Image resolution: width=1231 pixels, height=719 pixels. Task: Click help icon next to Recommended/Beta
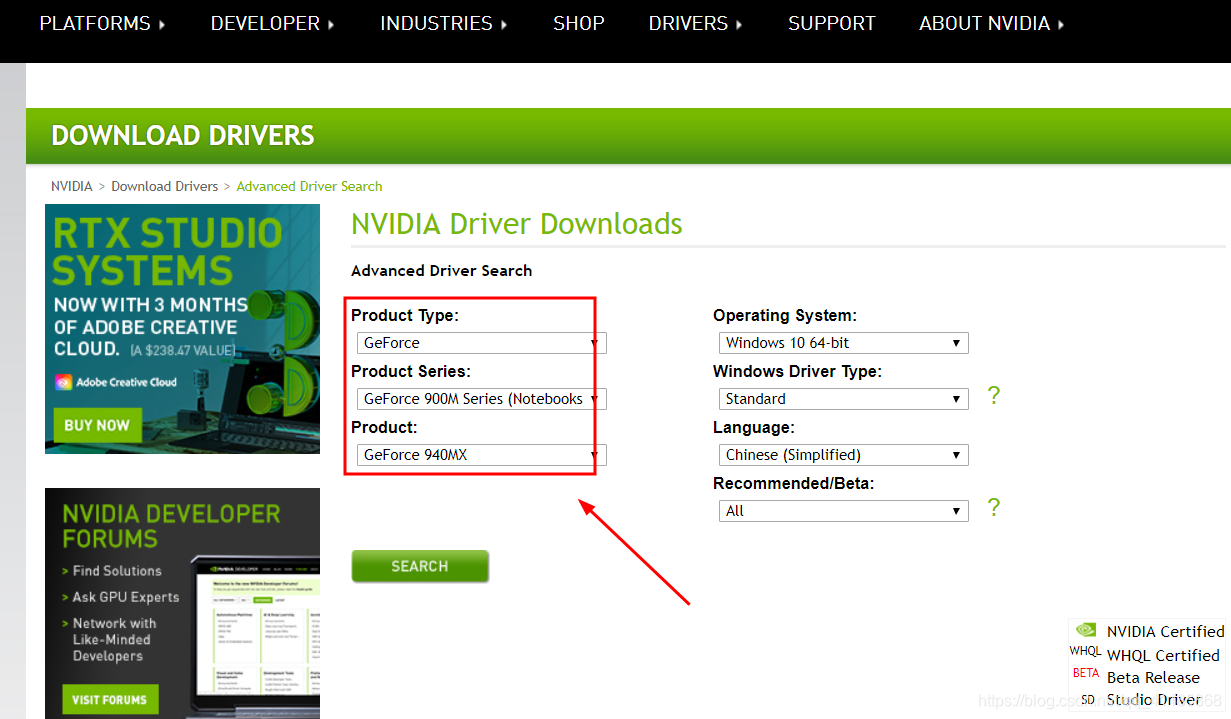tap(994, 508)
